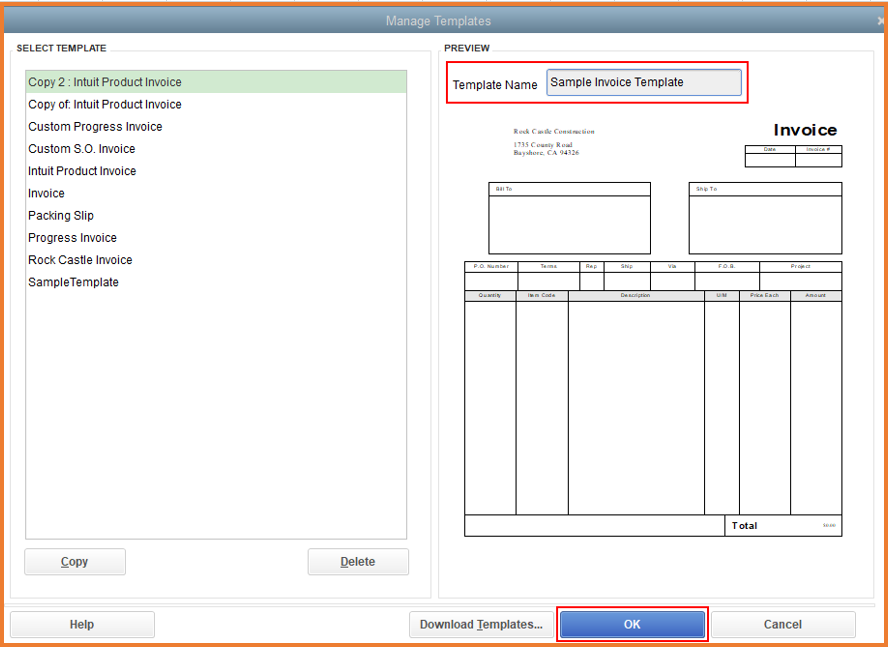Select the SampleTemplate entry

click(216, 282)
